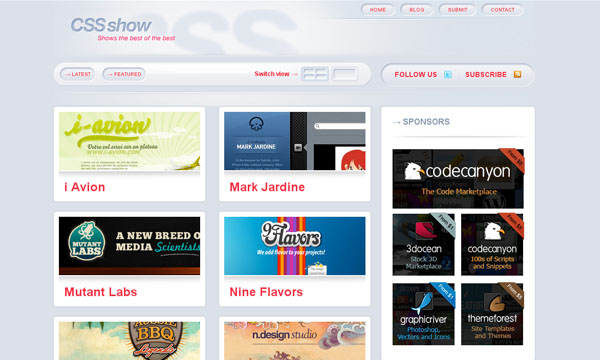Viewport: 600px width, 360px height.
Task: Open the Mark Jardine title link
Action: [x=267, y=187]
